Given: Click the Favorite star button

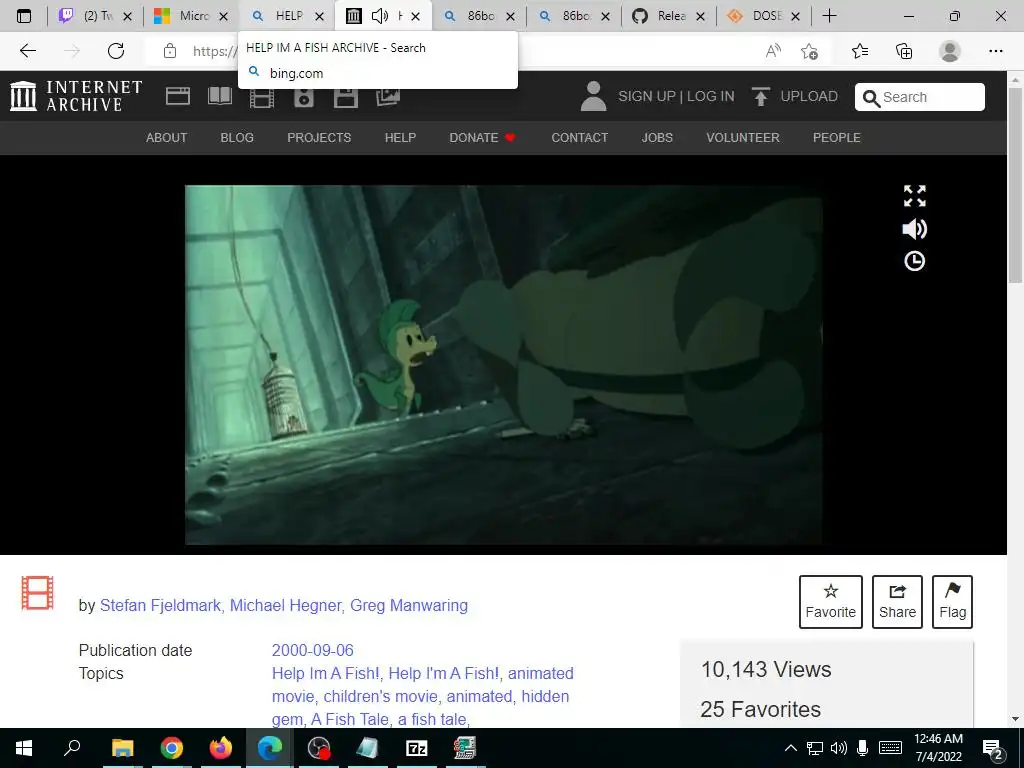Looking at the screenshot, I should point(831,601).
